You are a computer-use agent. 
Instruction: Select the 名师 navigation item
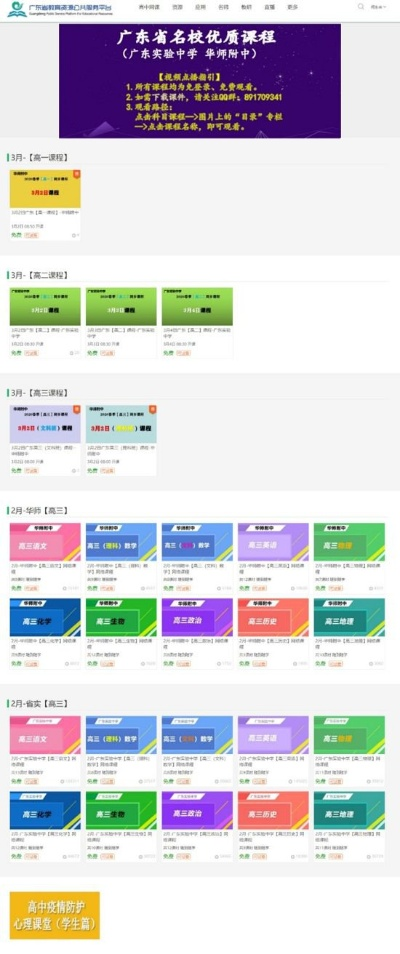pos(223,7)
